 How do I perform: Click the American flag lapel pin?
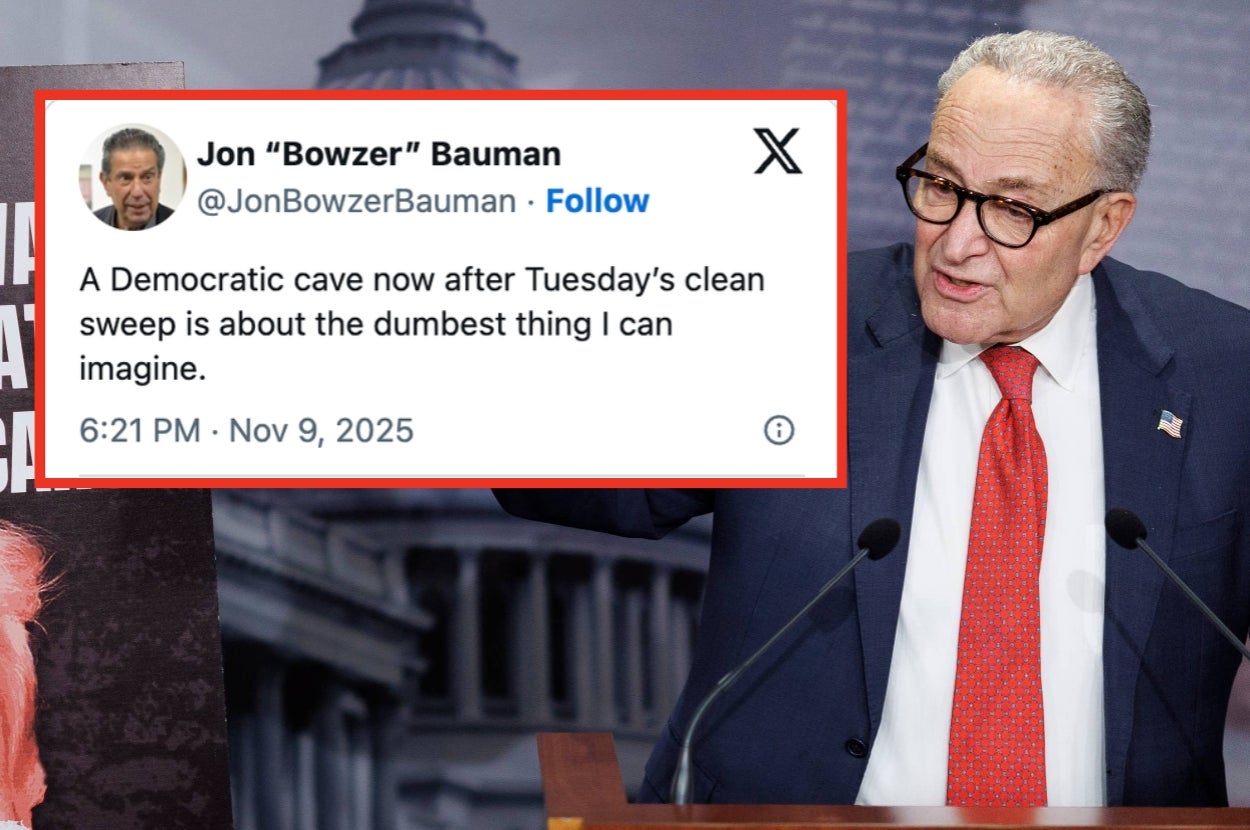point(1170,424)
